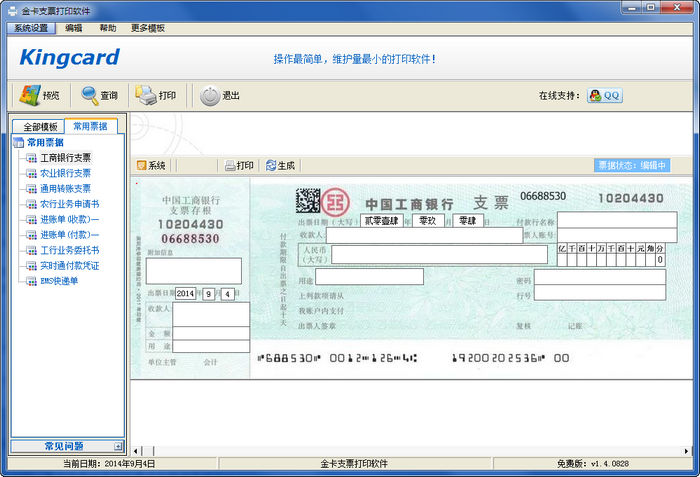
Task: Switch to the 常用票据 tab
Action: (x=91, y=126)
